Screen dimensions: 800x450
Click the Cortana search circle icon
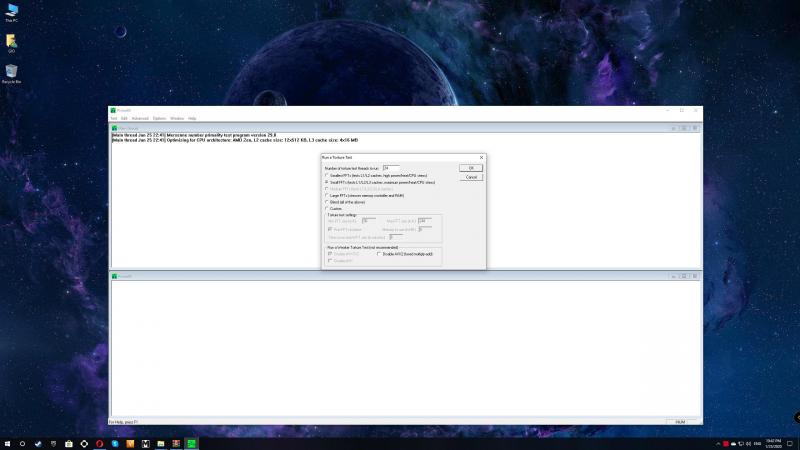[x=24, y=442]
